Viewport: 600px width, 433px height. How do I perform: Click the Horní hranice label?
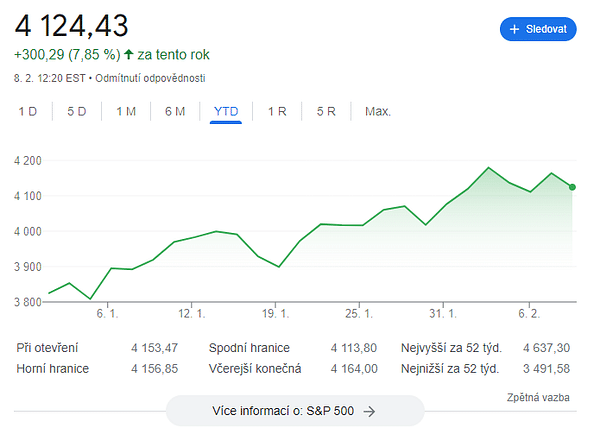[x=52, y=368]
